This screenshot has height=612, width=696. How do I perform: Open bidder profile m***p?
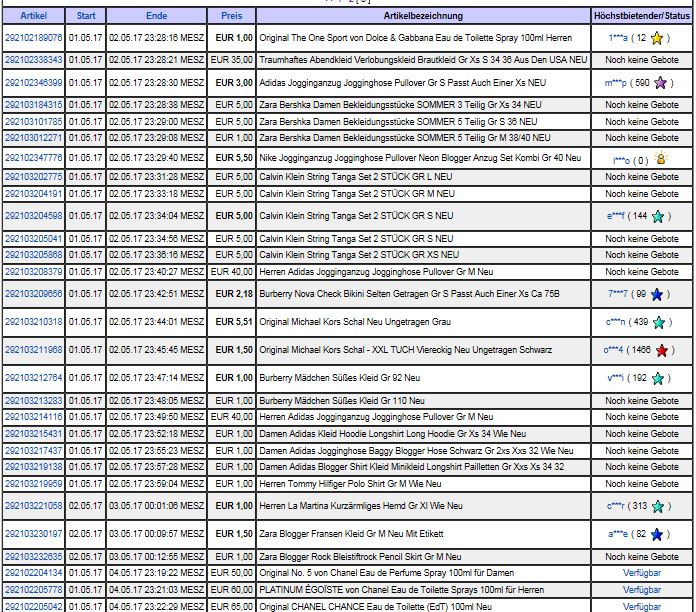616,83
